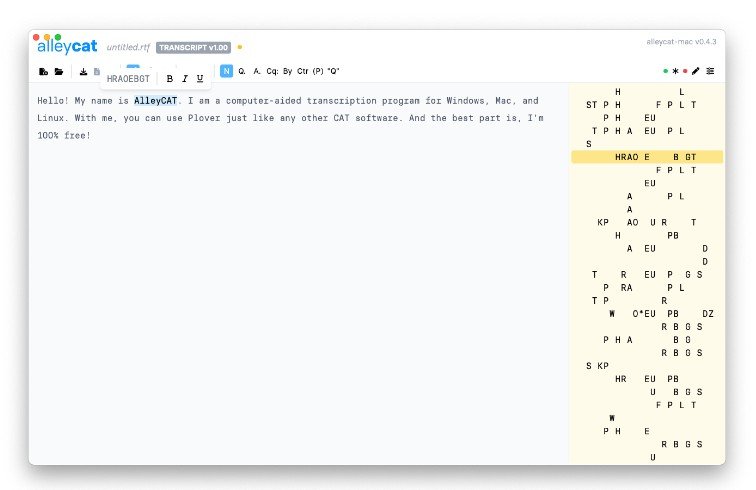Click the H PB stroke row

point(647,235)
